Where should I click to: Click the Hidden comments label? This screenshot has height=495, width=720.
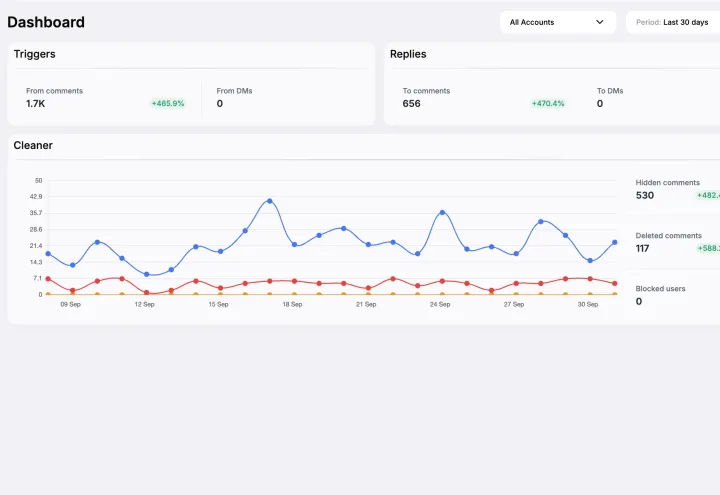click(668, 182)
